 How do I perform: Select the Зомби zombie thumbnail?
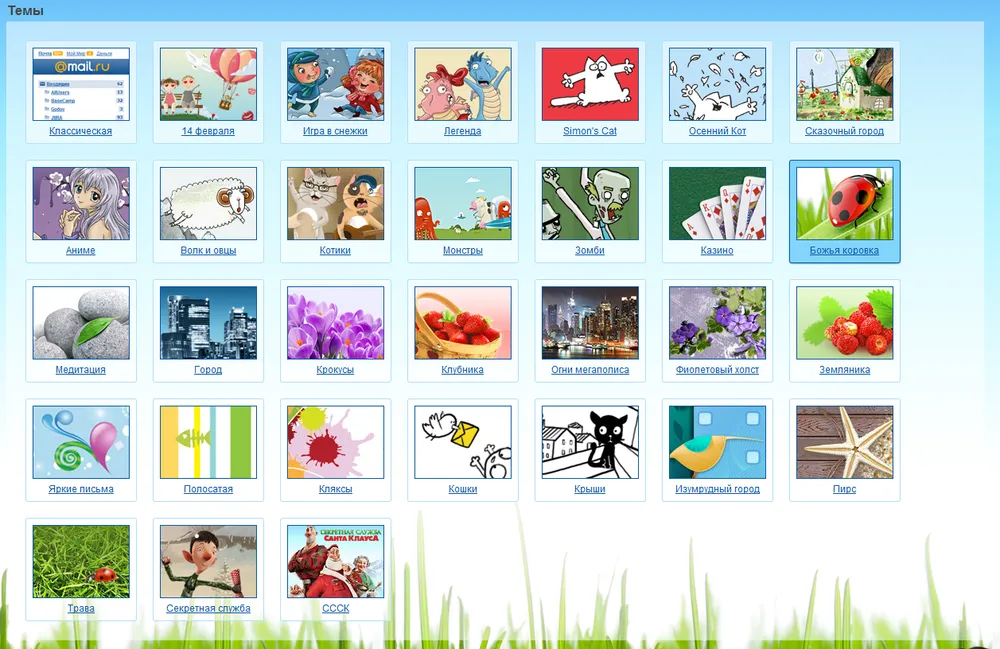pyautogui.click(x=590, y=203)
